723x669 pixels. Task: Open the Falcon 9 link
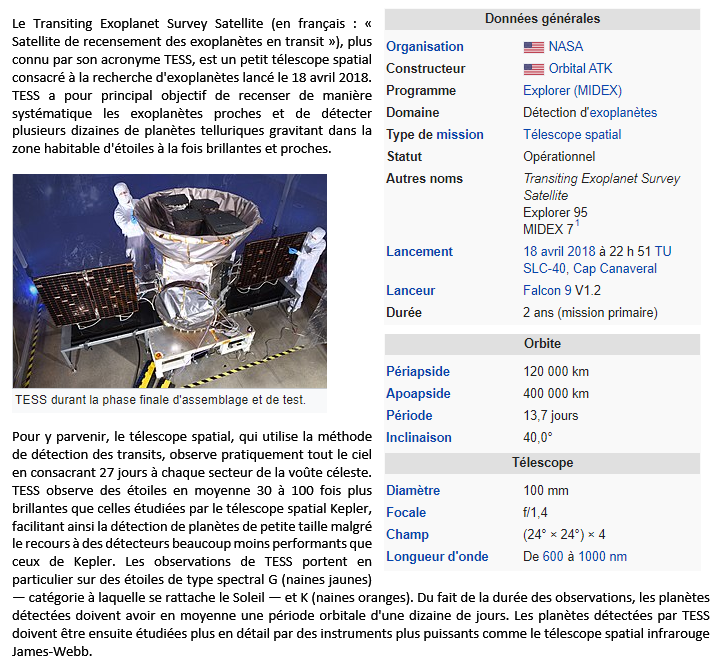pyautogui.click(x=547, y=291)
